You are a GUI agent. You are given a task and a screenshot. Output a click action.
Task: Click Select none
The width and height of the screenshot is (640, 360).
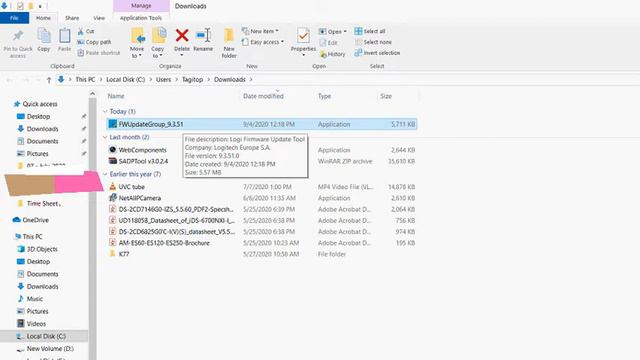(x=373, y=42)
